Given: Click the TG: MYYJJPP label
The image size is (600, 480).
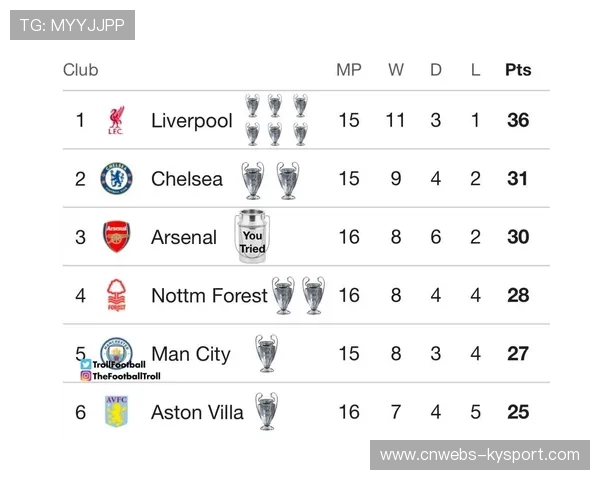Looking at the screenshot, I should (72, 25).
